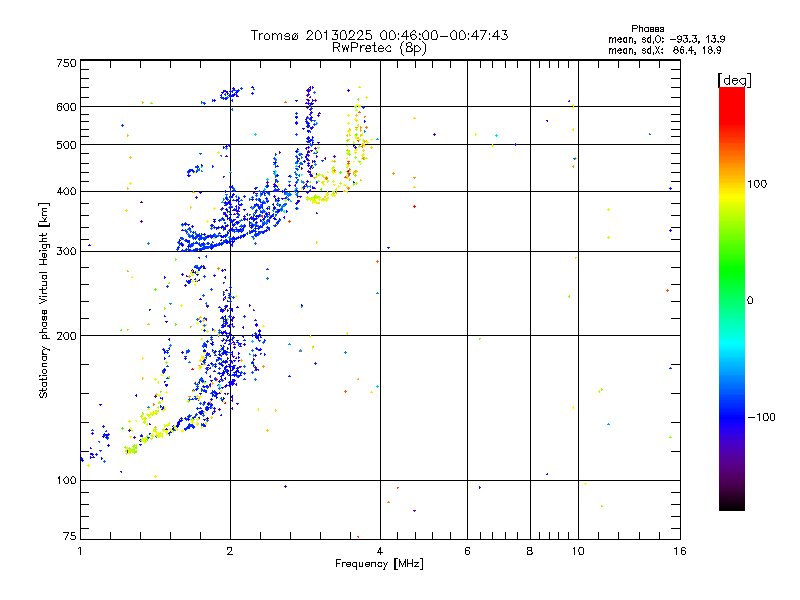Click the '[deg]' colorbar unit label

click(x=734, y=80)
